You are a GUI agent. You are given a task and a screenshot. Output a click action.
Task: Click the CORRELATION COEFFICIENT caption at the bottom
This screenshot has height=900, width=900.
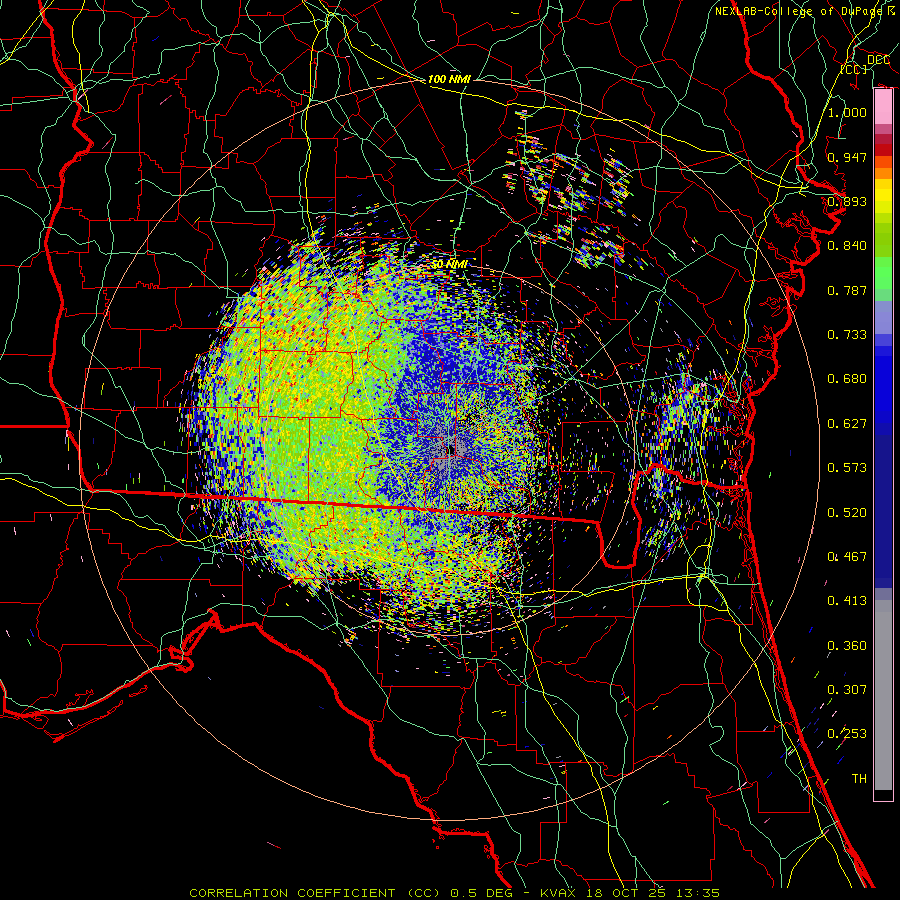[x=292, y=893]
